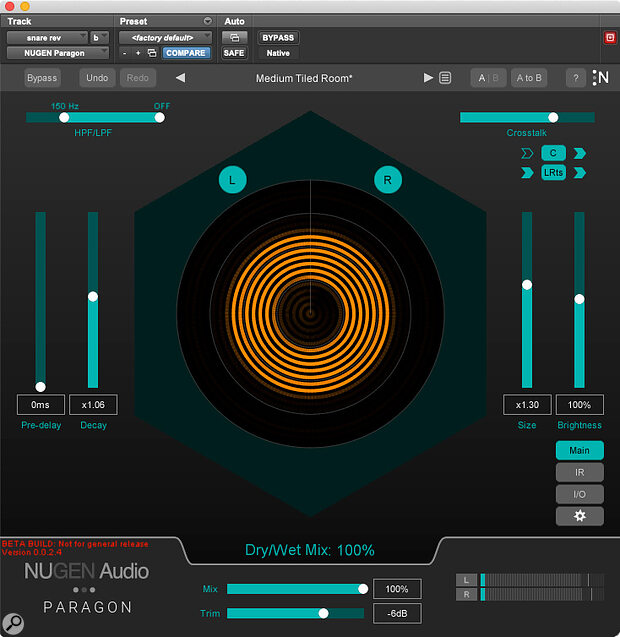The image size is (620, 637).
Task: Toggle the COMPARE button
Action: [x=186, y=53]
